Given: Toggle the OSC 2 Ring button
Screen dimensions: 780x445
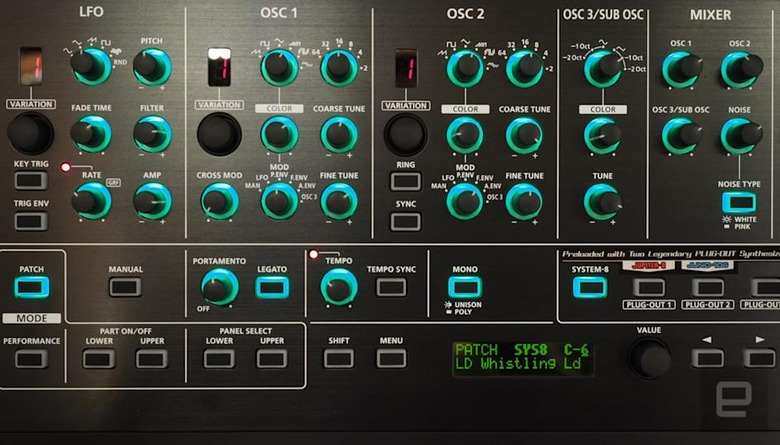Looking at the screenshot, I should click(405, 181).
